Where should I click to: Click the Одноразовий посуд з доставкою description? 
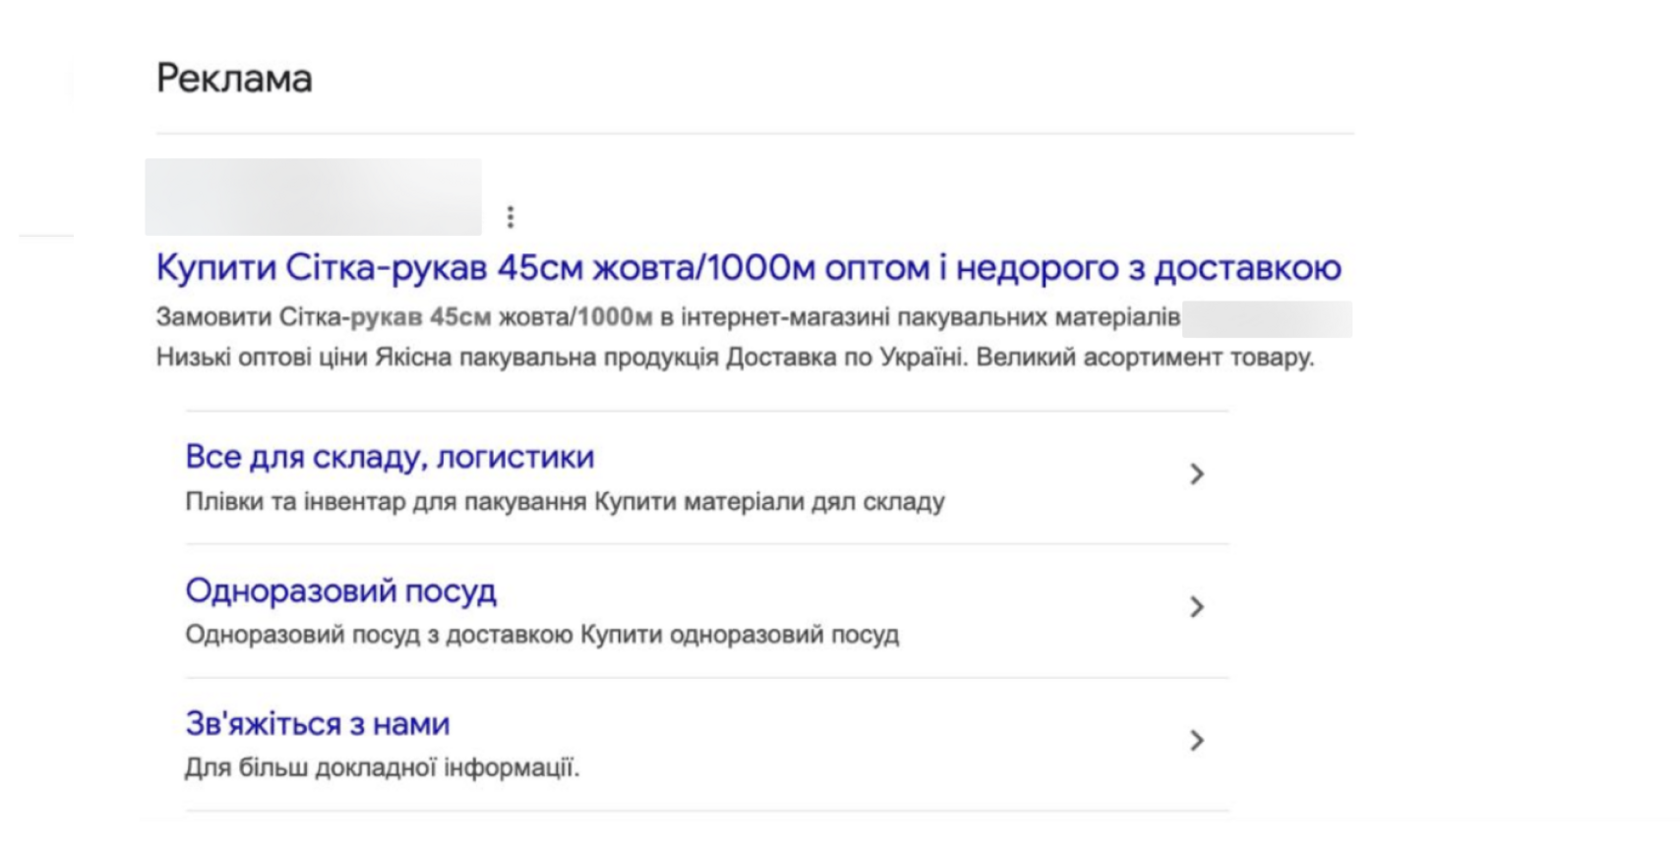(x=378, y=635)
